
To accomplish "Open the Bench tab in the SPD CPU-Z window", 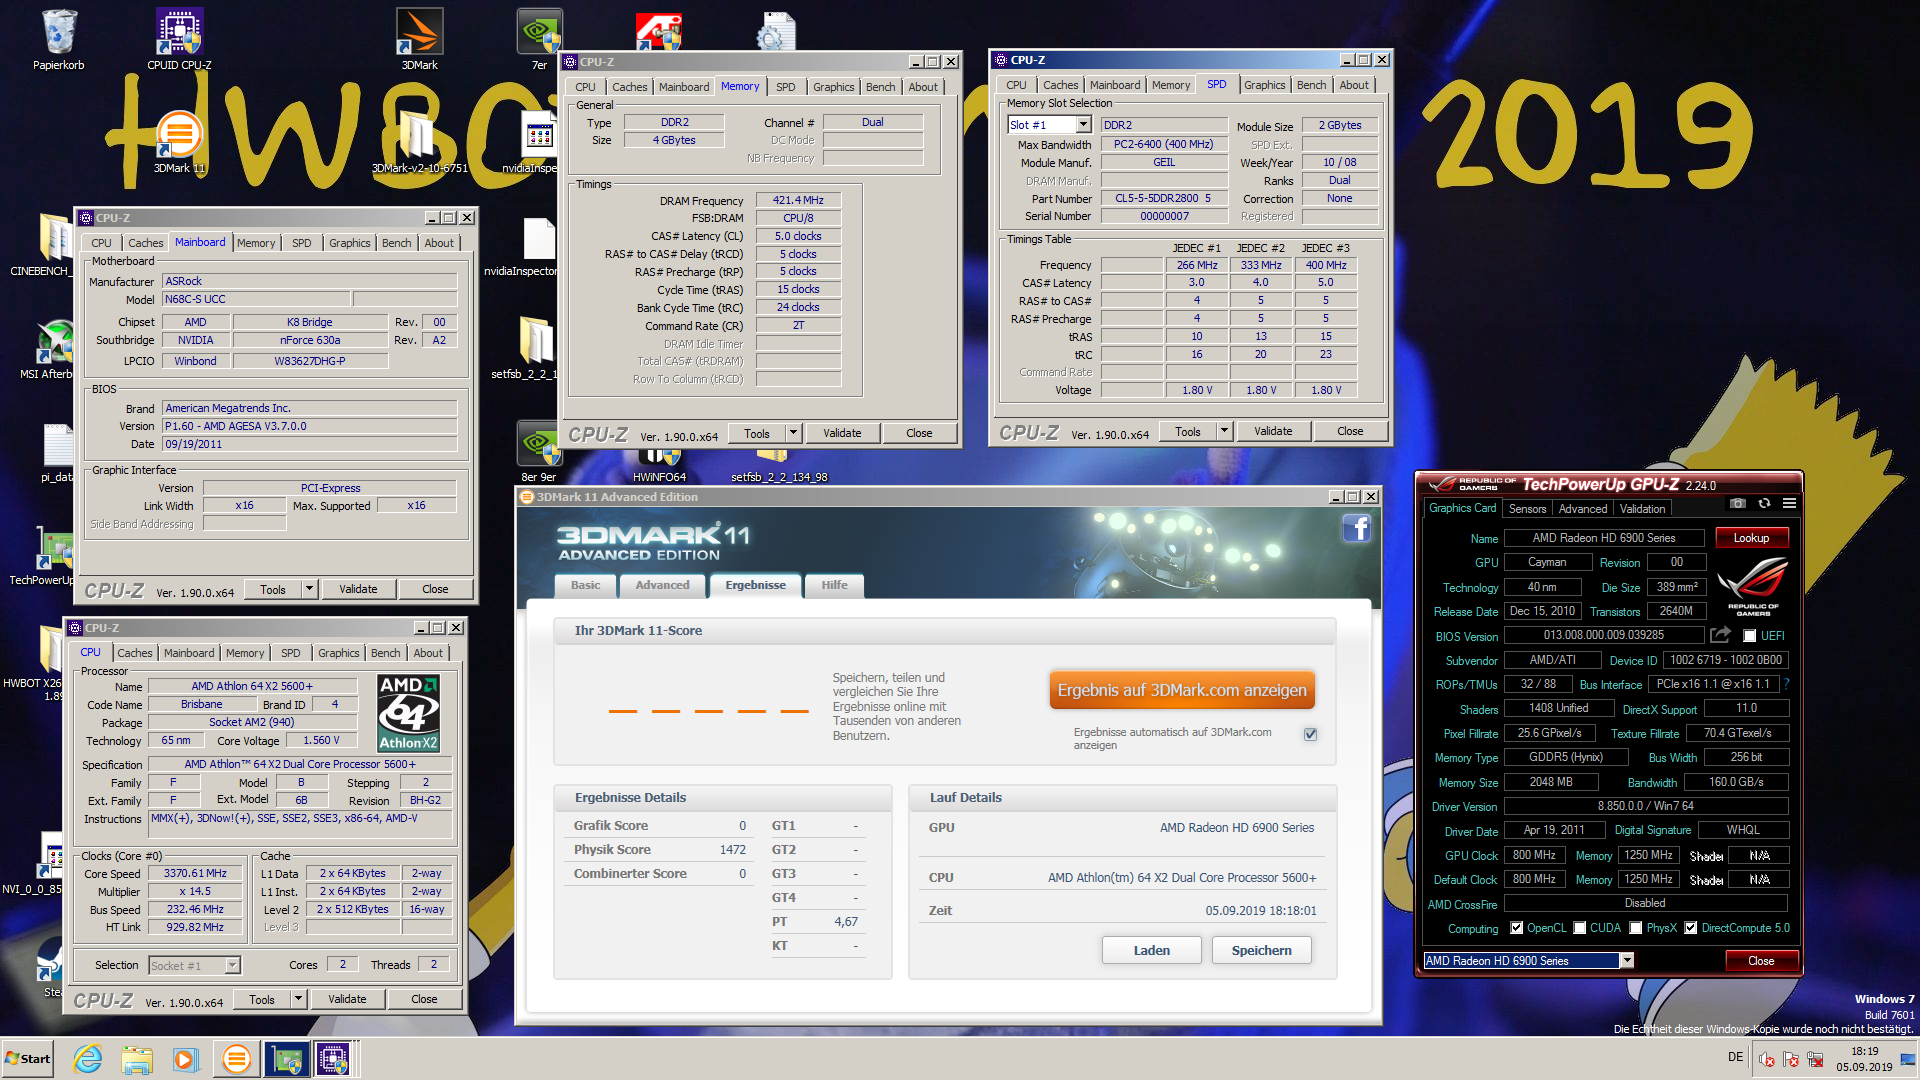I will click(1311, 85).
